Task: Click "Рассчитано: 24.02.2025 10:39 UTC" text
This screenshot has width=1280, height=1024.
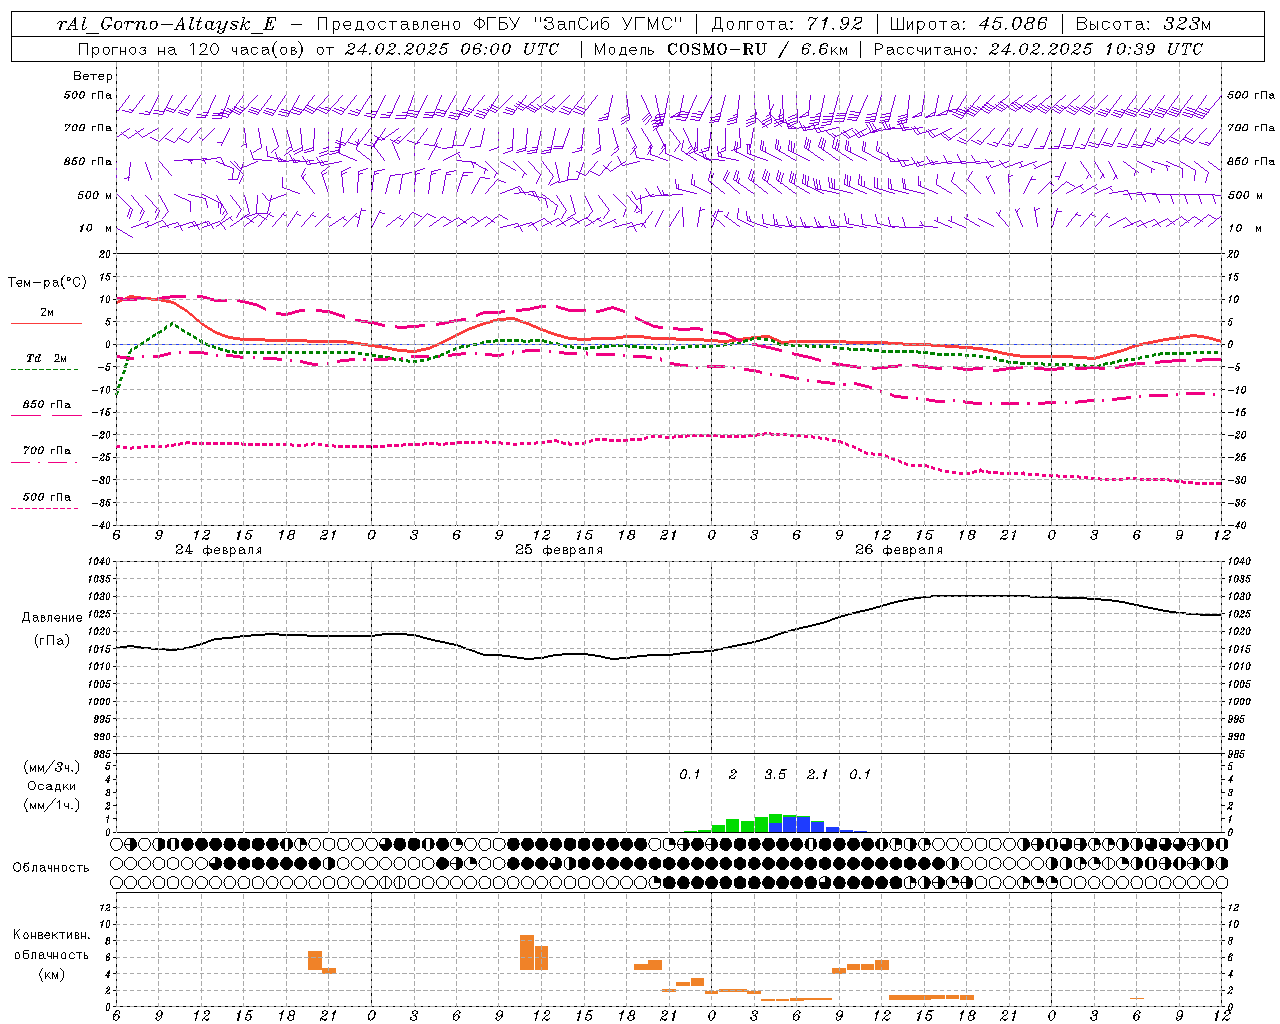Action: point(1038,49)
